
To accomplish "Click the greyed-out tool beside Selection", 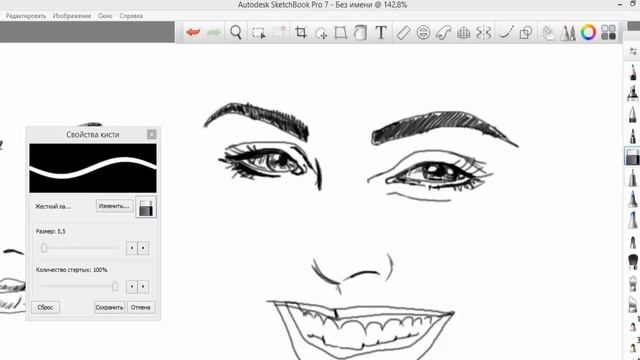I will [x=279, y=33].
